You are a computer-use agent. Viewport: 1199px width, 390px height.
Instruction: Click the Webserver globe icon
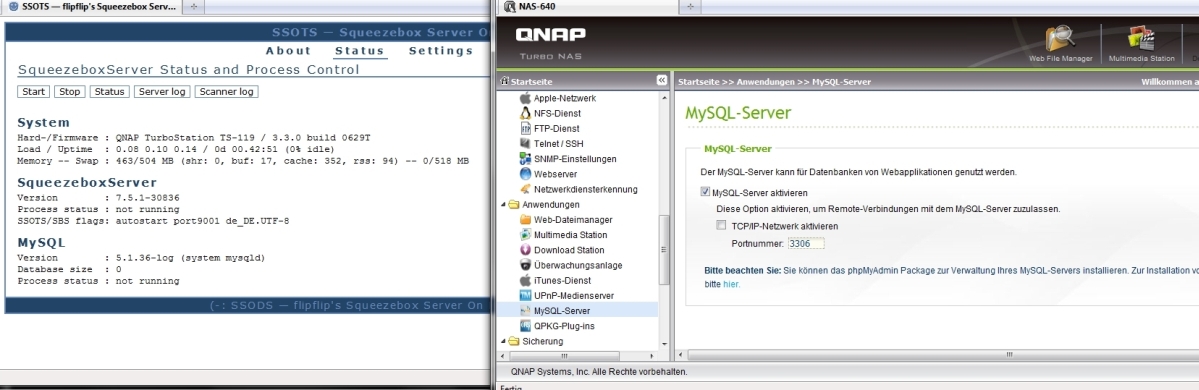525,174
